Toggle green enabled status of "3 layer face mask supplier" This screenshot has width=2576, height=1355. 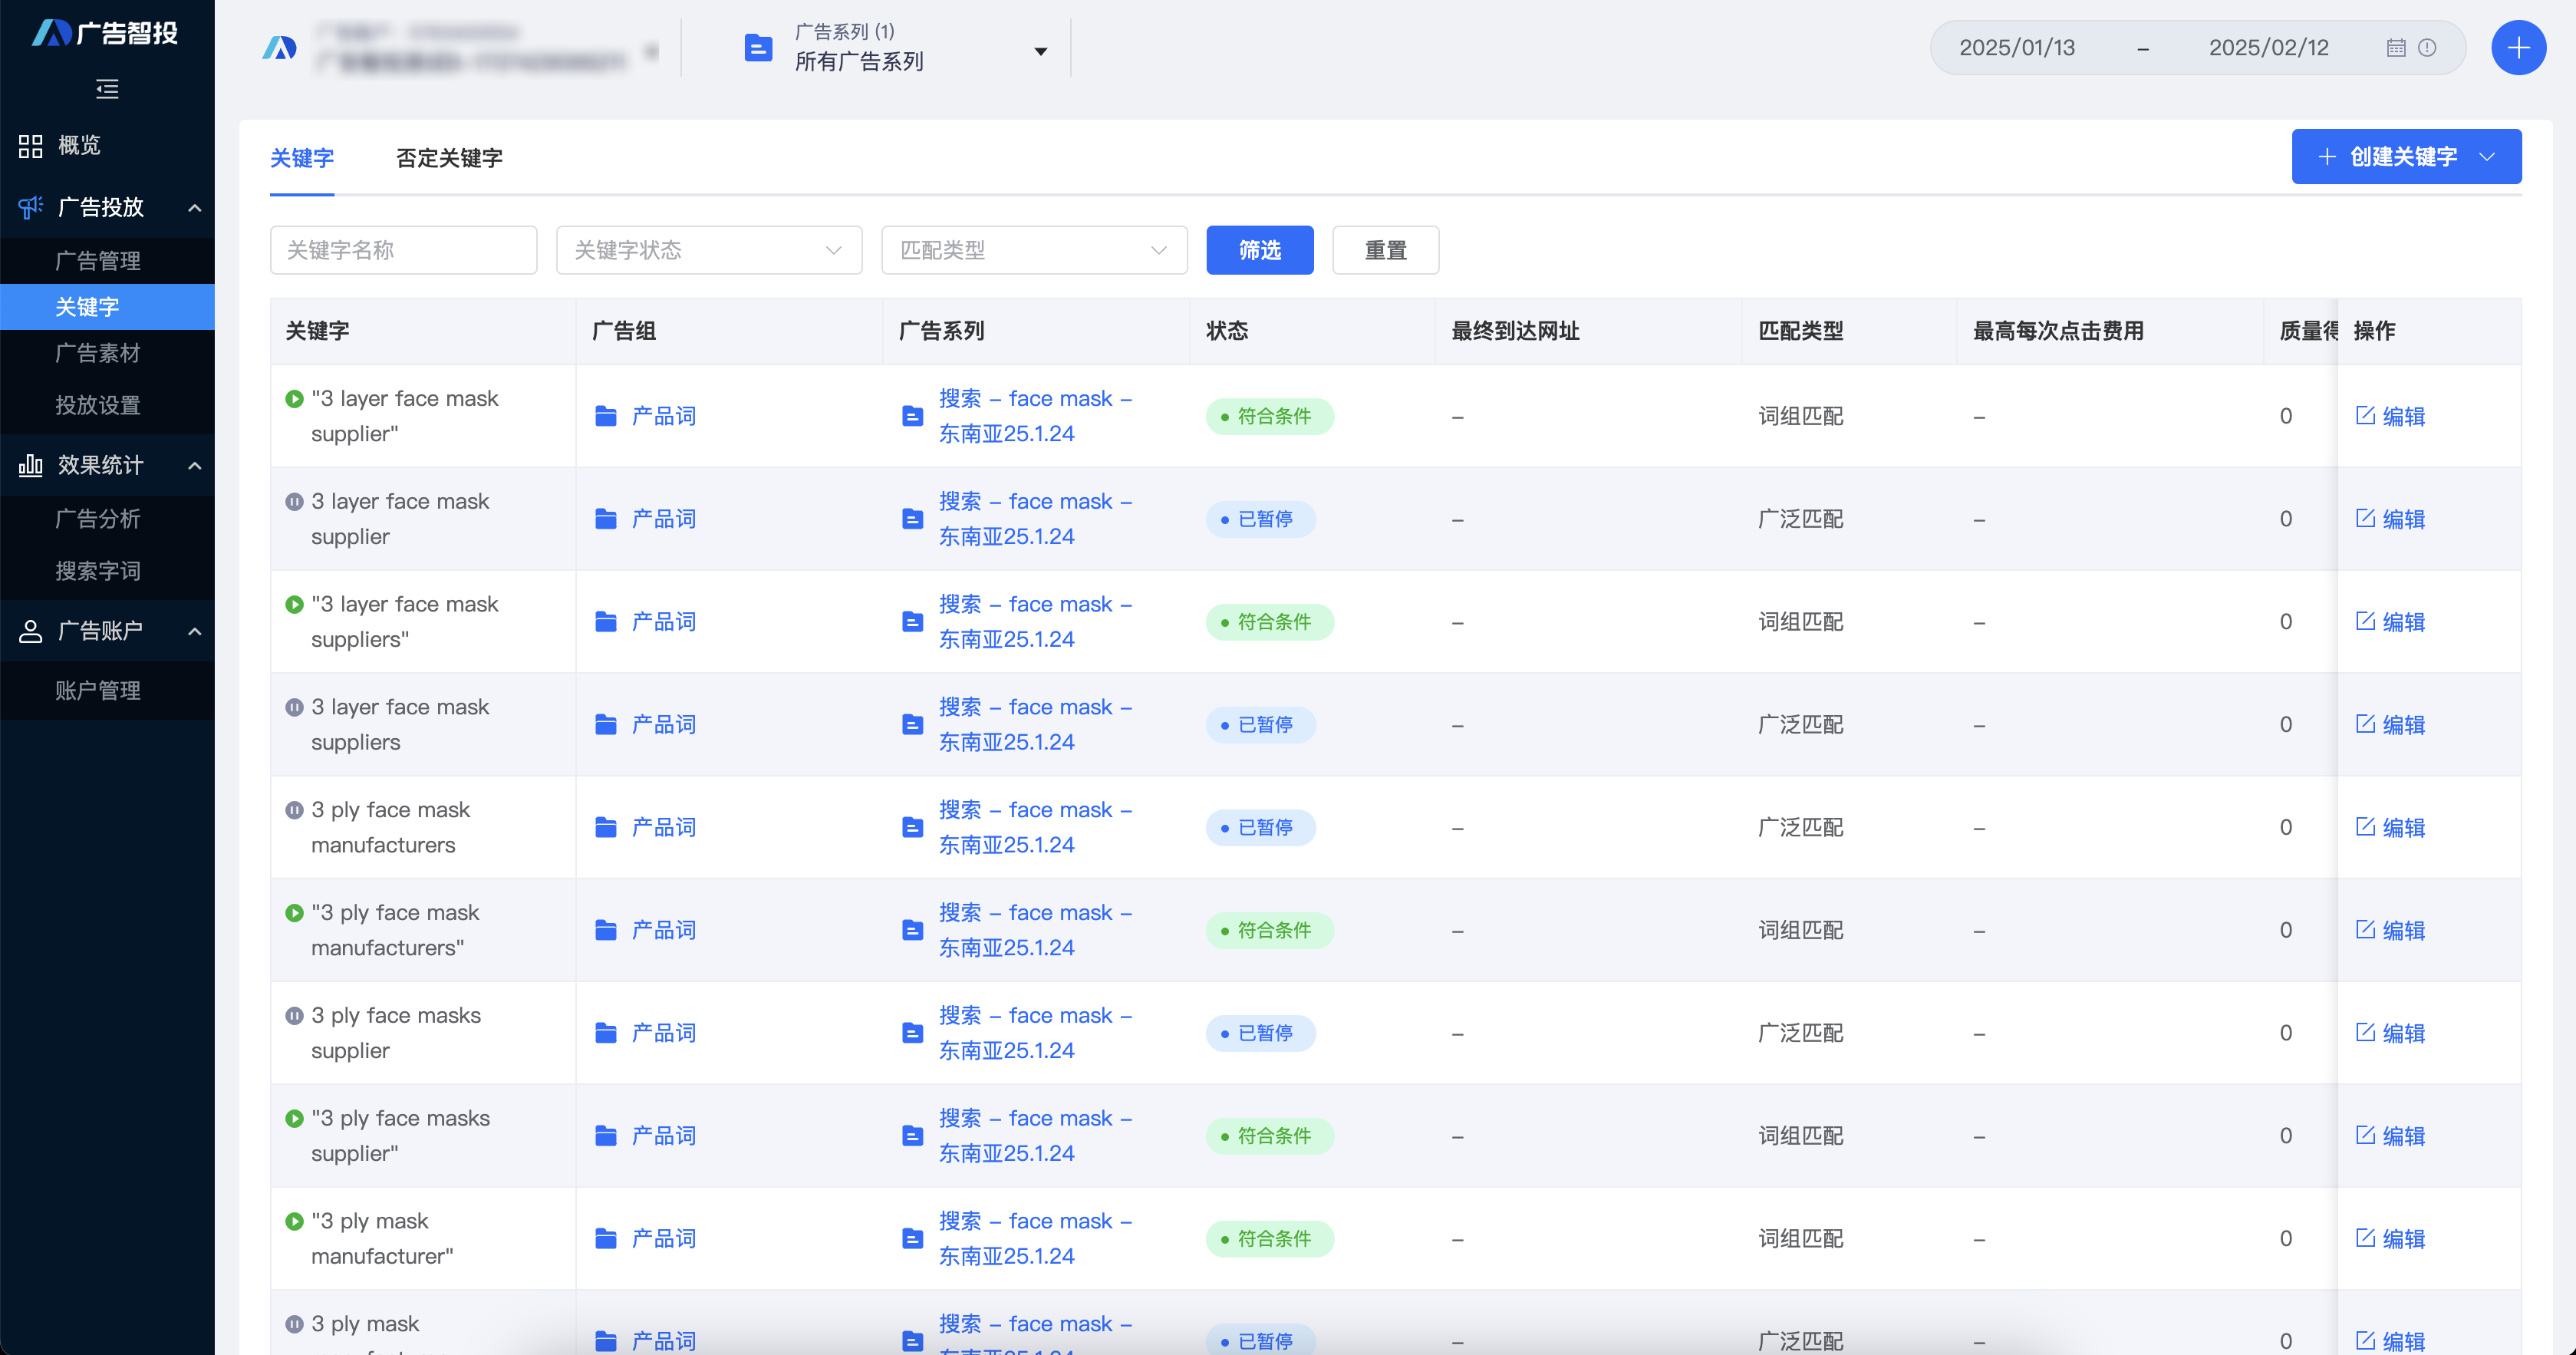coord(294,399)
